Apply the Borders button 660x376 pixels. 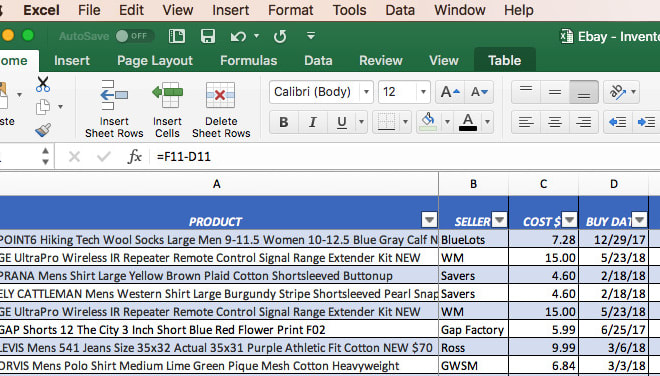[386, 122]
